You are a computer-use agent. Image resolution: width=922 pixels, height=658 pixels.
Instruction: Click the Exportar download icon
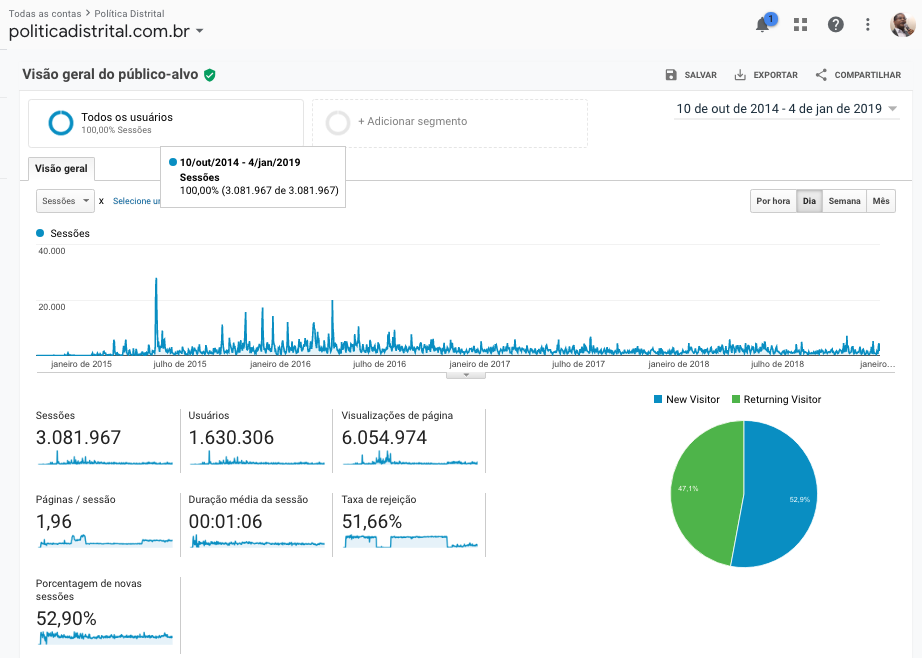pyautogui.click(x=740, y=75)
